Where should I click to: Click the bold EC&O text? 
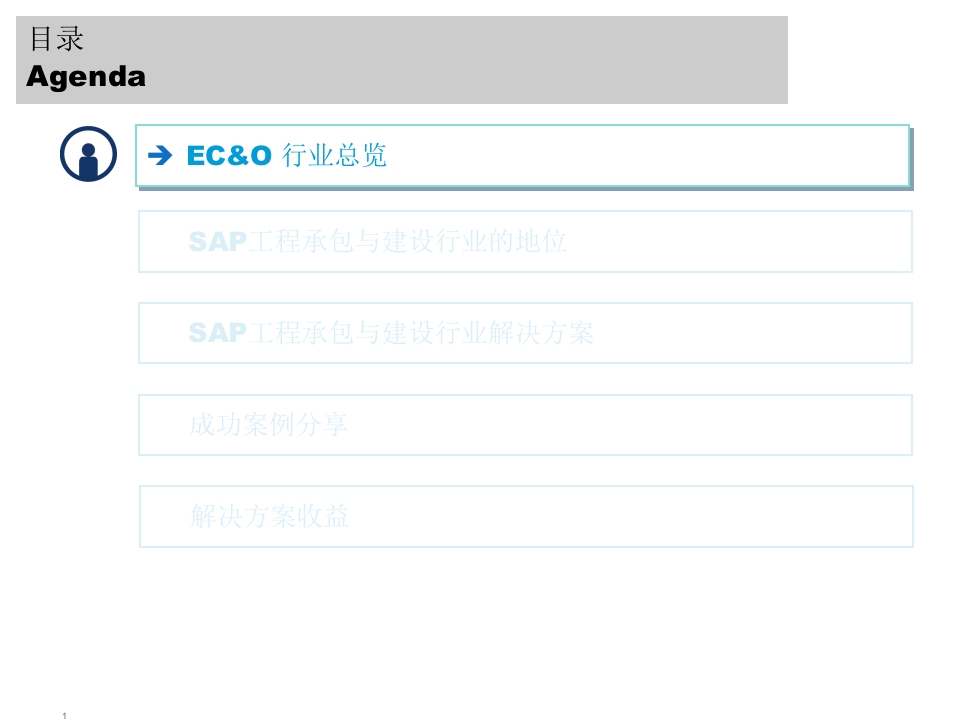click(229, 156)
